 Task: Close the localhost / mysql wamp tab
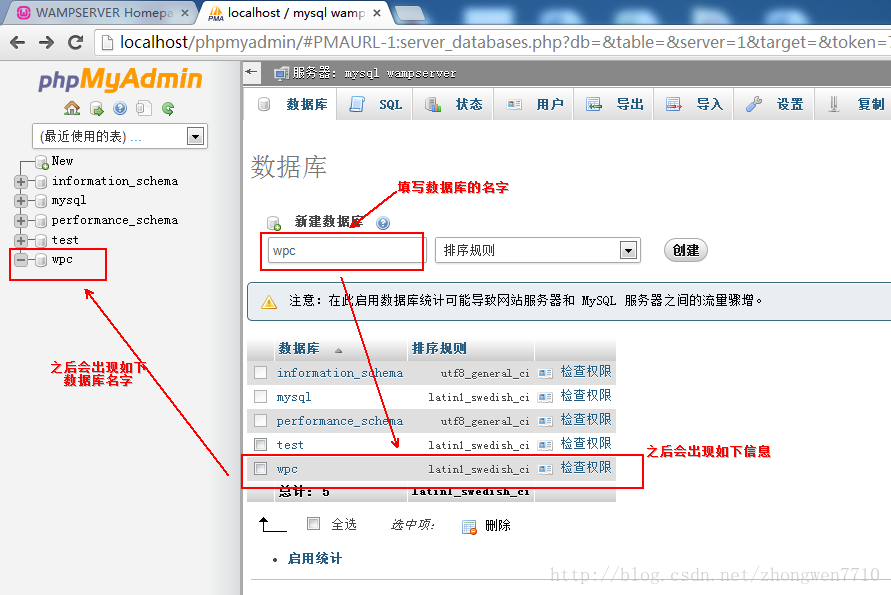pyautogui.click(x=377, y=13)
